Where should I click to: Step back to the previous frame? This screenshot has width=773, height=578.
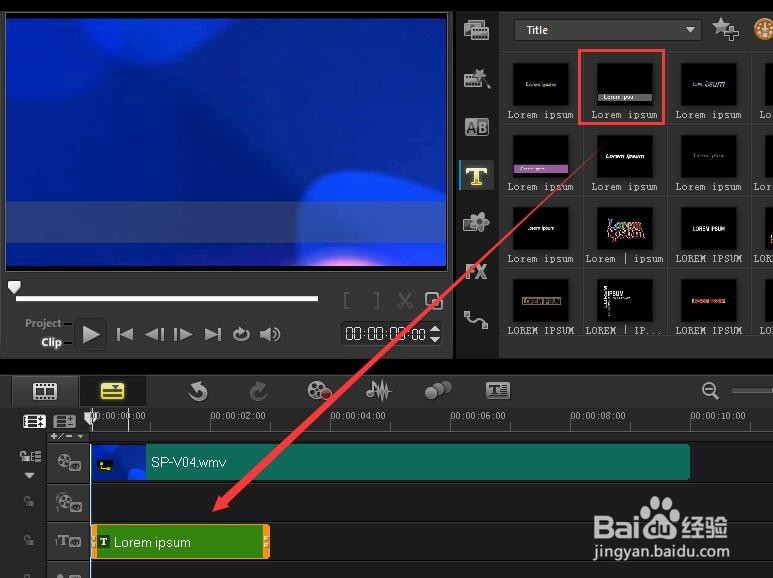pos(154,334)
